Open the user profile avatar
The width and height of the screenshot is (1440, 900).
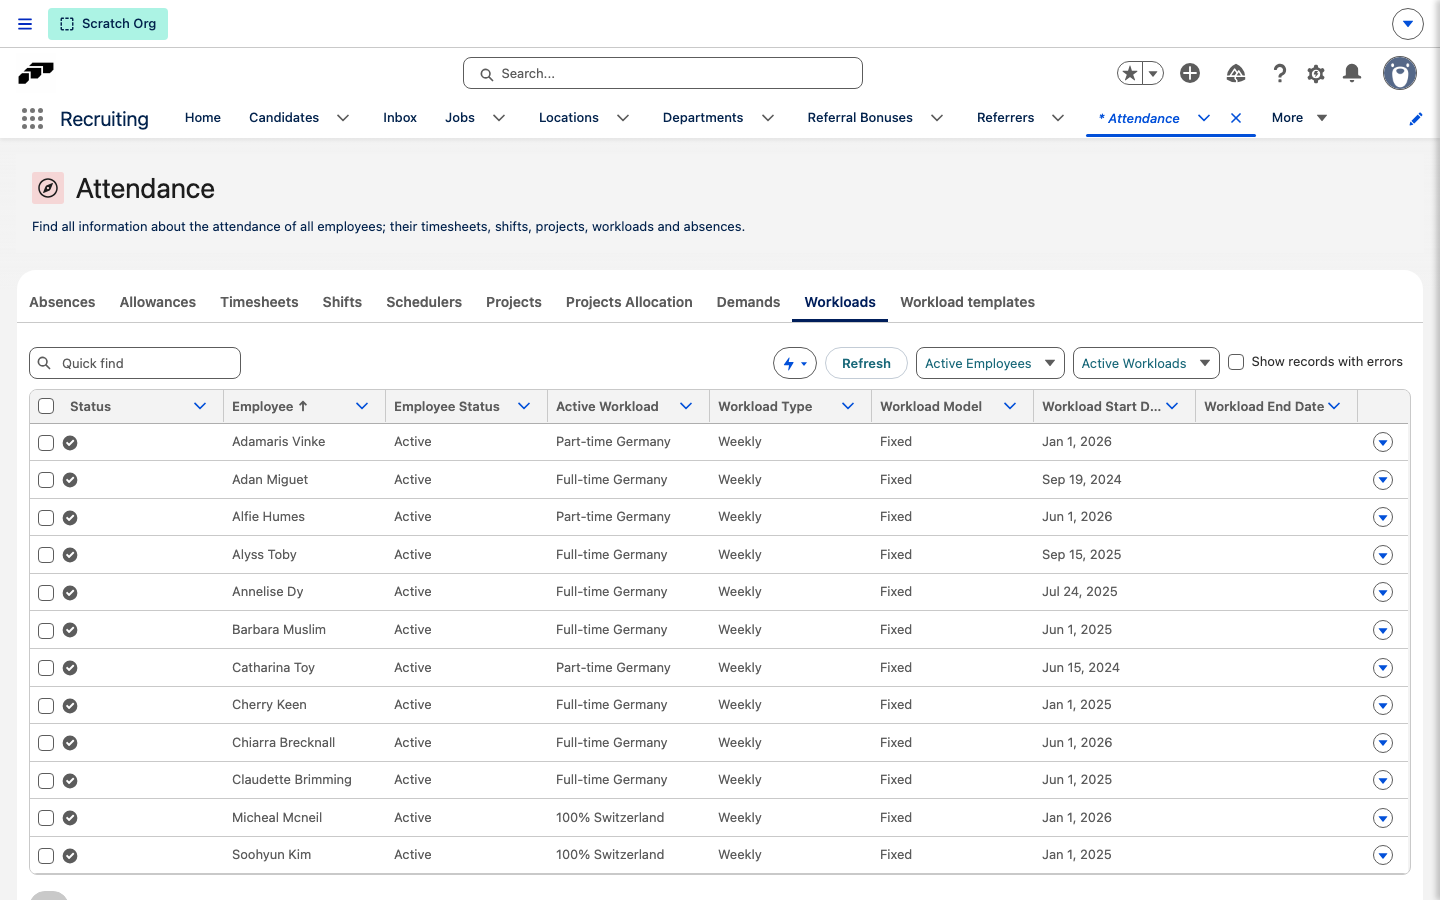(1400, 73)
